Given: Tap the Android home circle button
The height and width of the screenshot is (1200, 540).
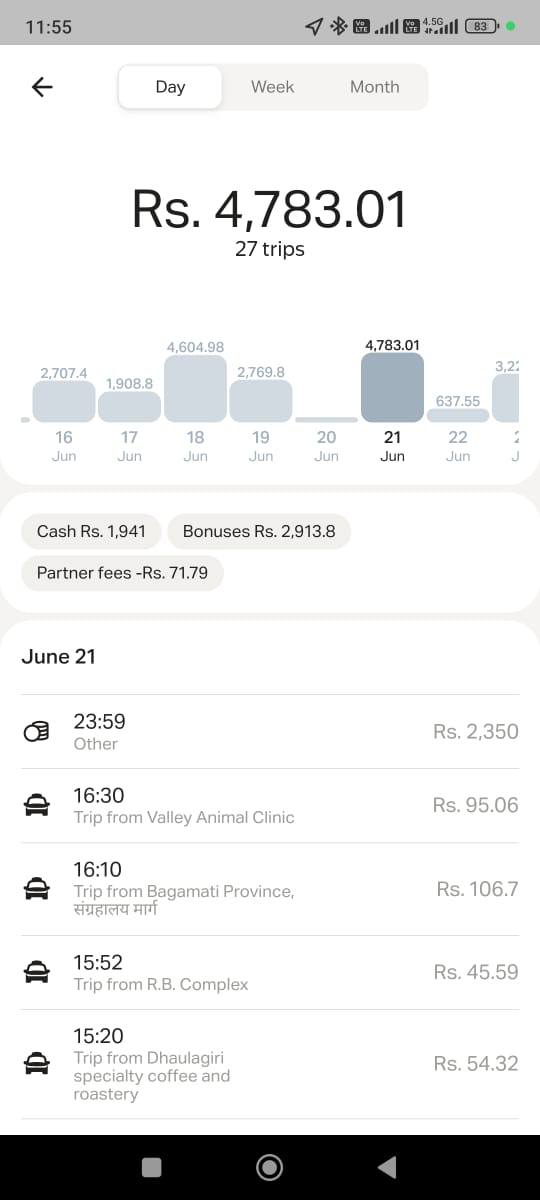Looking at the screenshot, I should tap(269, 1167).
